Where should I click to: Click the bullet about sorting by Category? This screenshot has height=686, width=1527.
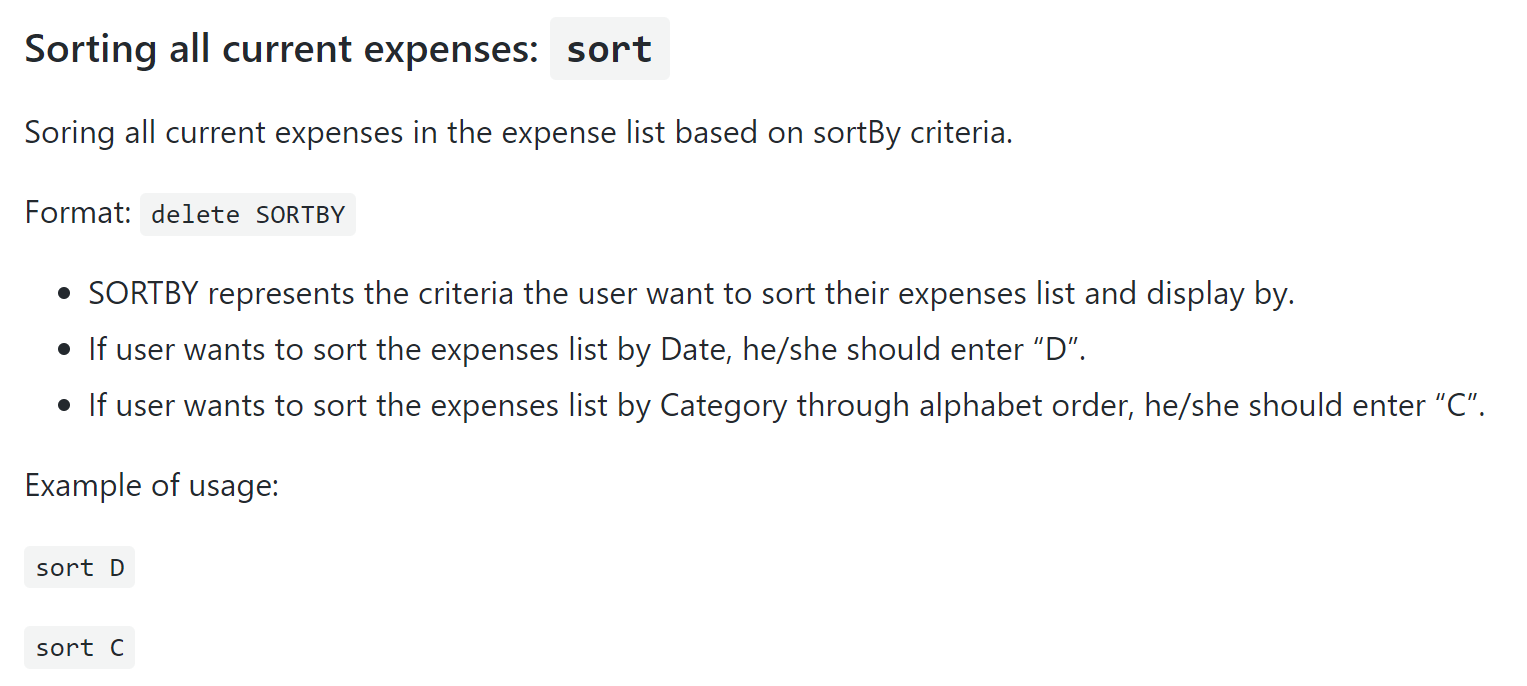coord(787,406)
